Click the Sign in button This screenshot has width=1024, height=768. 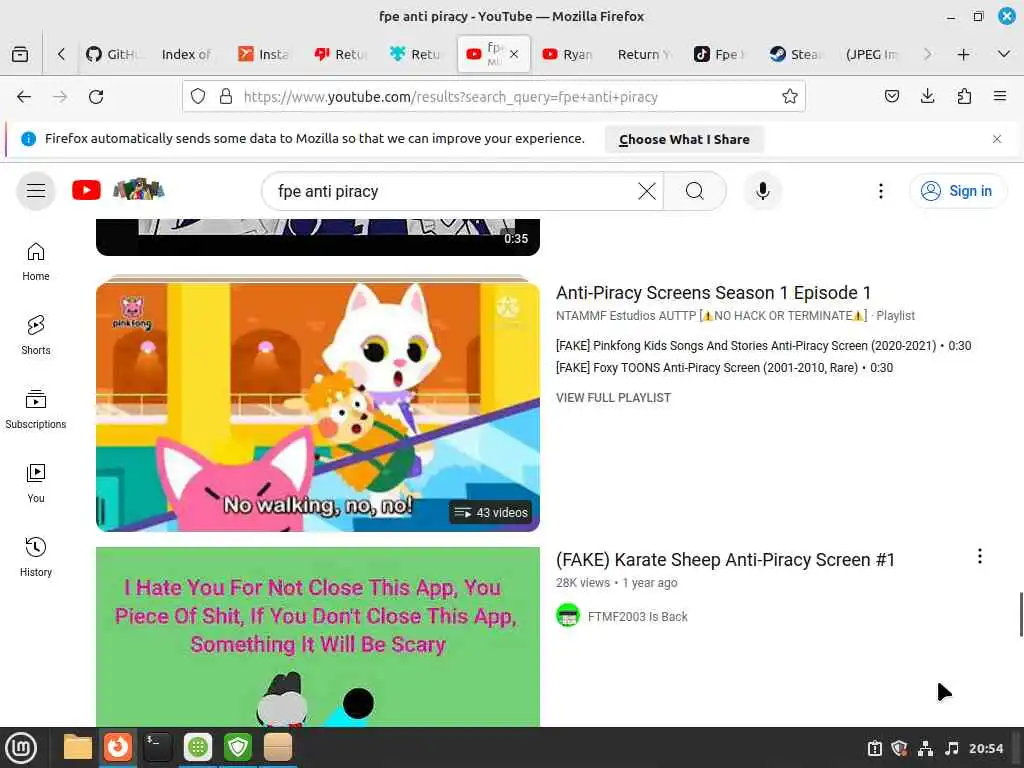point(957,191)
